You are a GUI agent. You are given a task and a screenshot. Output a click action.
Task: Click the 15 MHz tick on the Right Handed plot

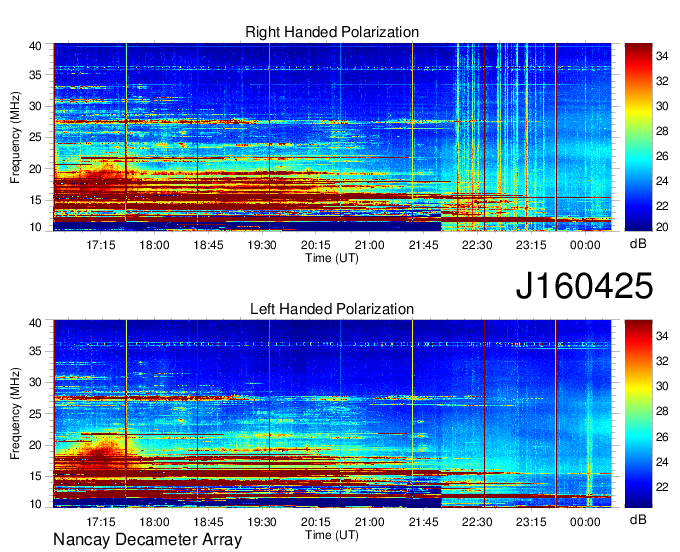coord(36,200)
